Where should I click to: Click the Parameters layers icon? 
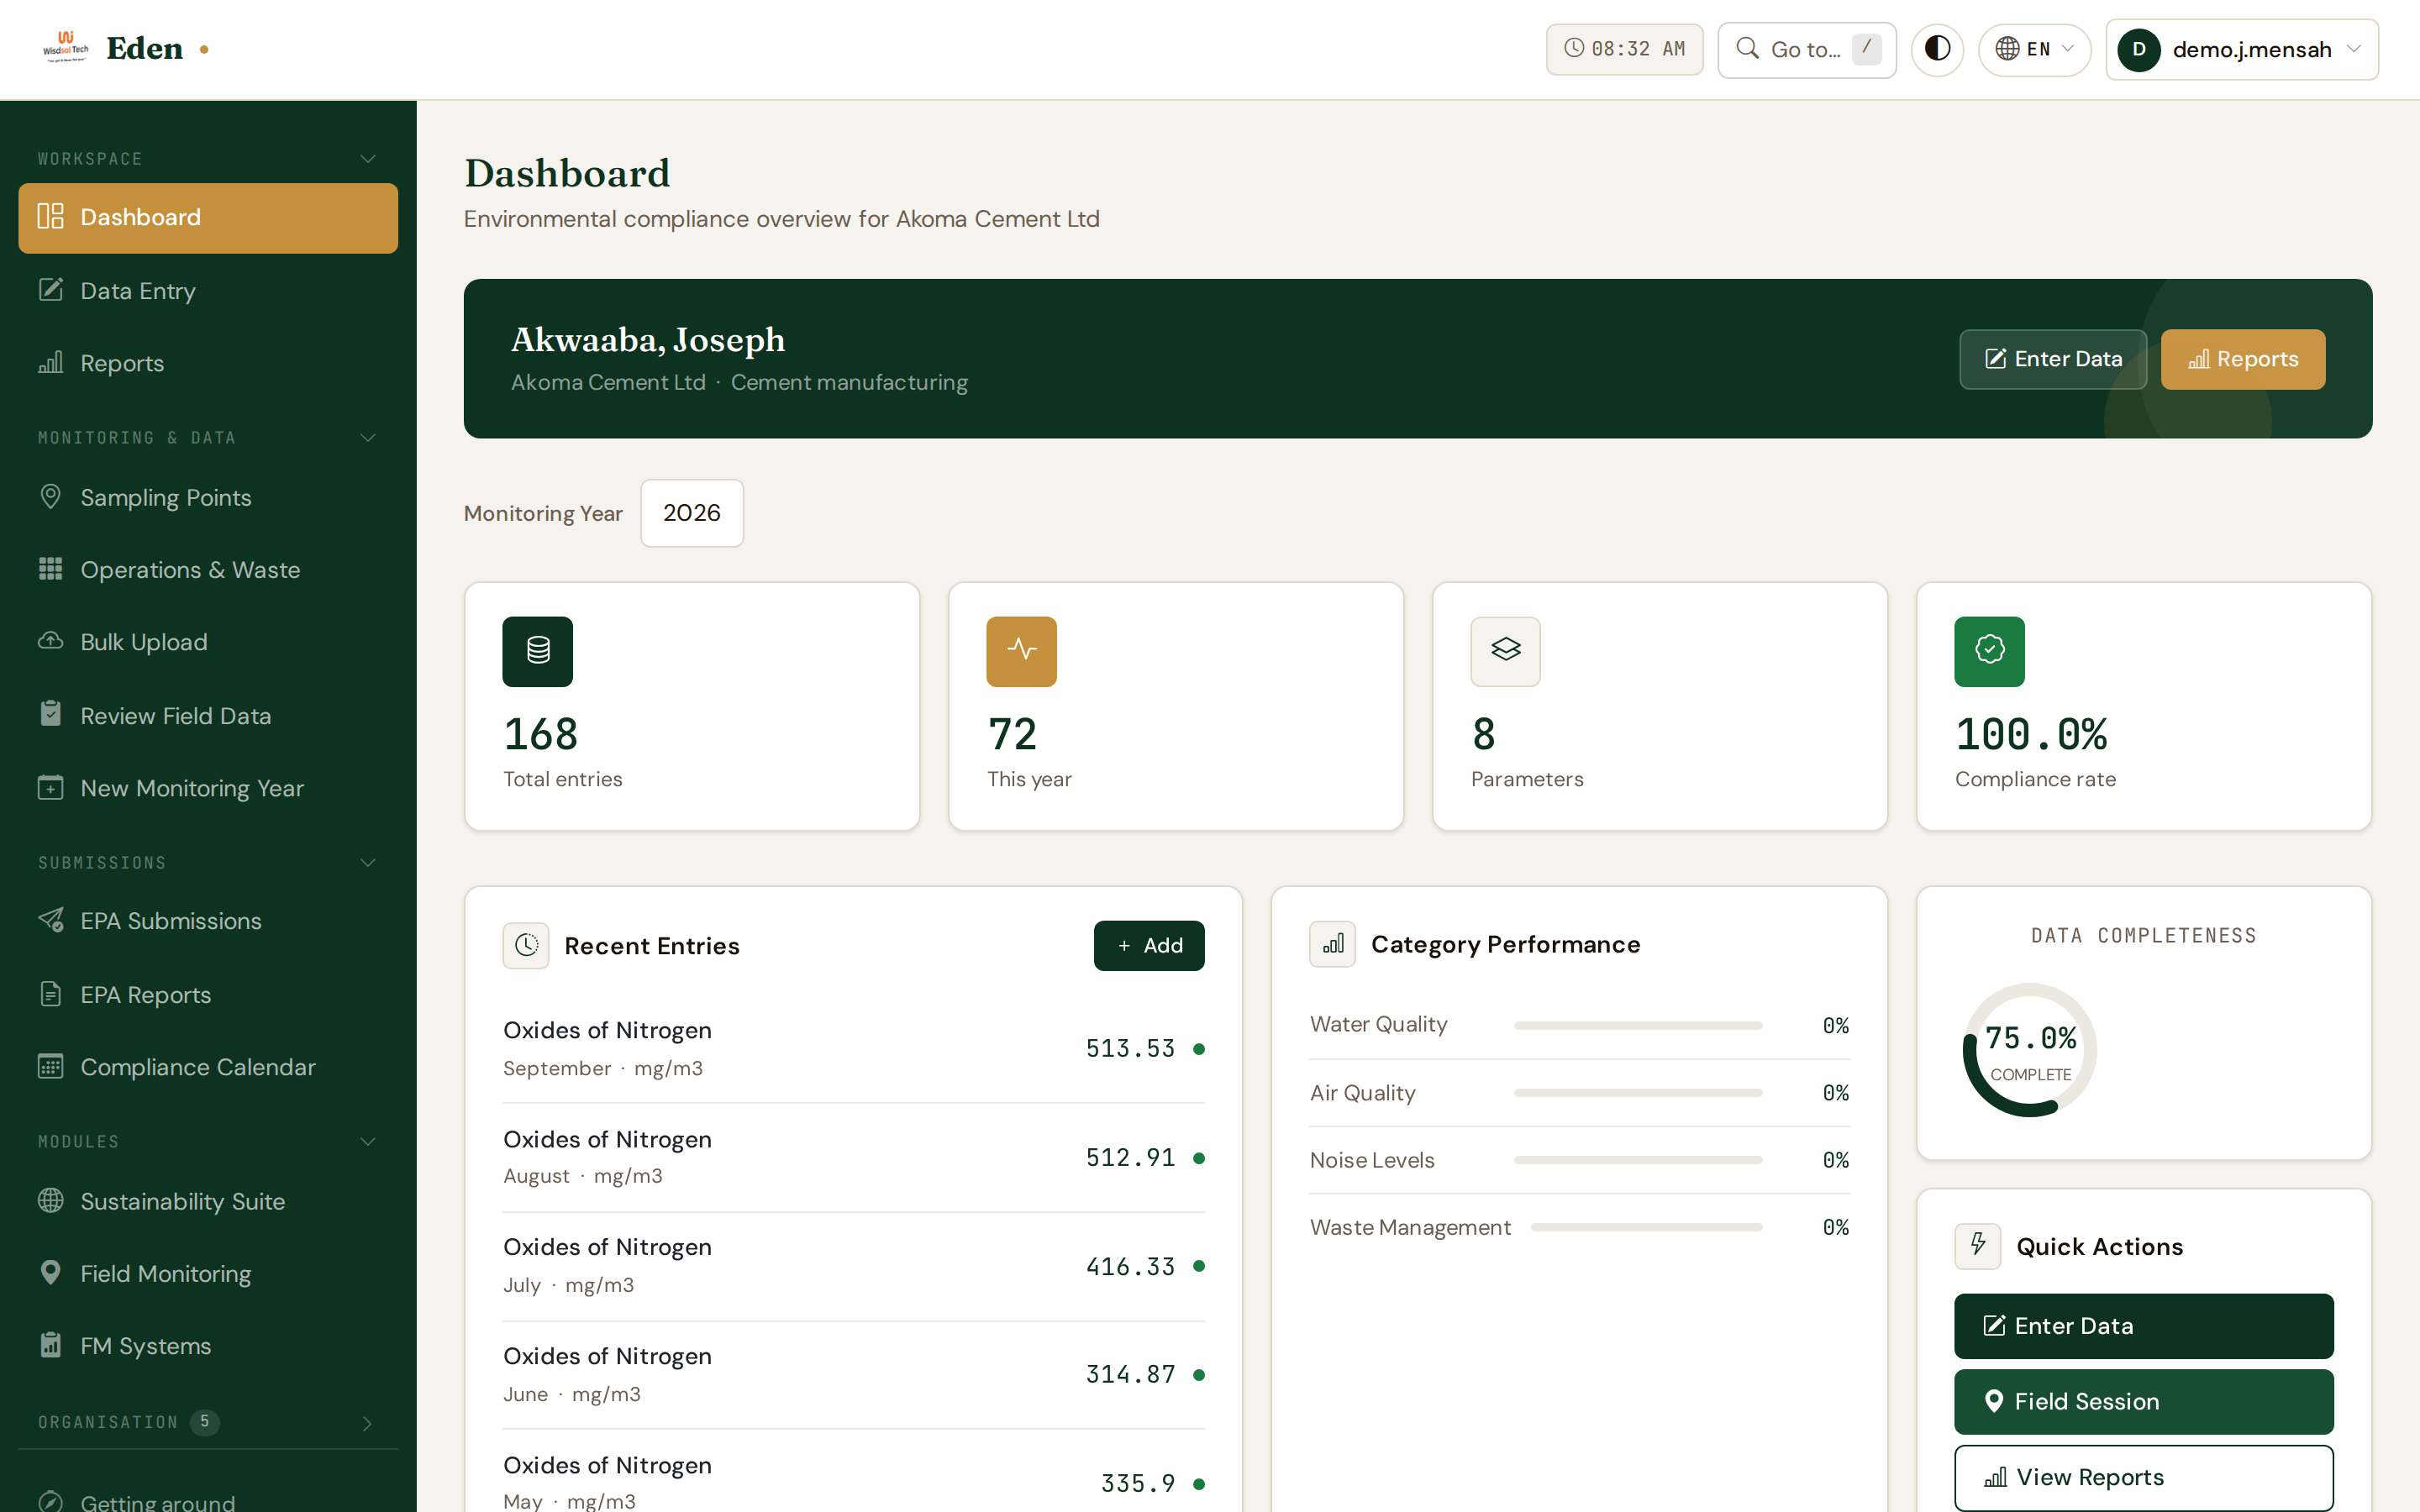(1506, 651)
